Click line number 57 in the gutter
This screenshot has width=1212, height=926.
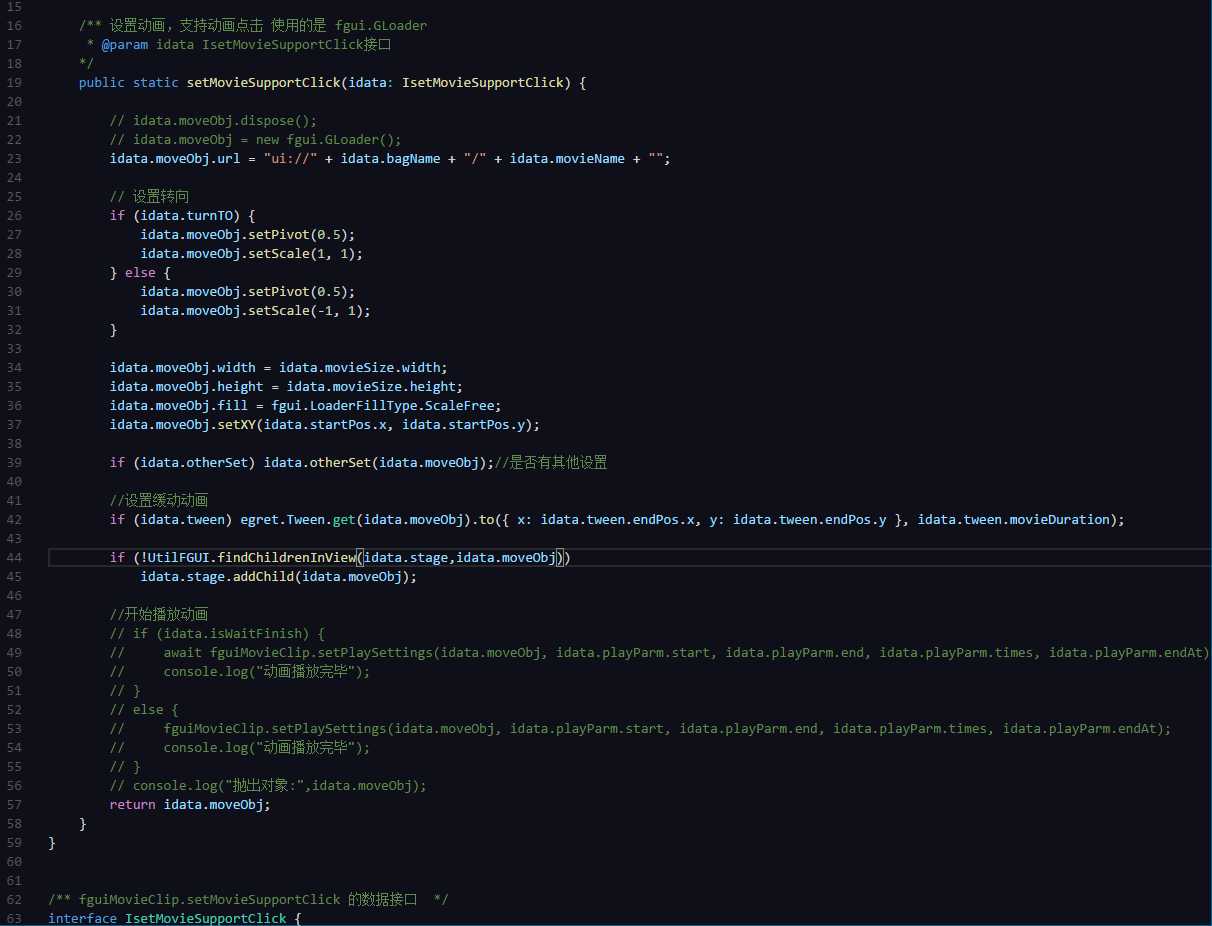(x=14, y=804)
